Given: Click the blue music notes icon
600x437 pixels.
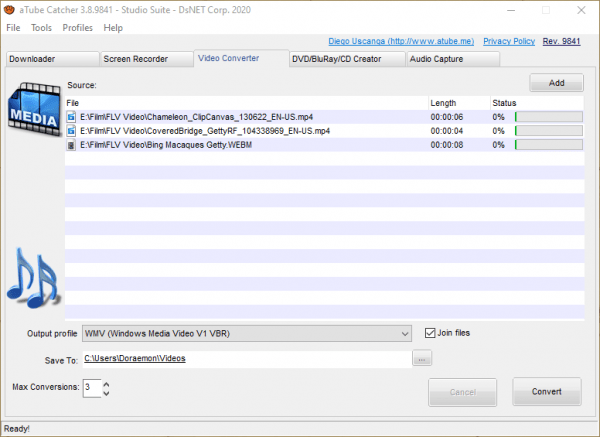Looking at the screenshot, I should pos(33,278).
